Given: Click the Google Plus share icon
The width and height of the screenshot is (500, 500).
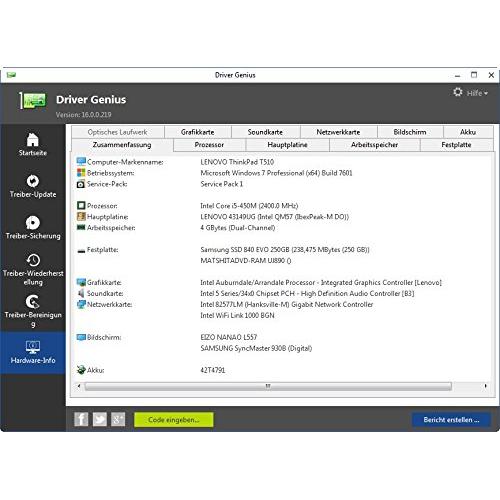Looking at the screenshot, I should (x=118, y=419).
